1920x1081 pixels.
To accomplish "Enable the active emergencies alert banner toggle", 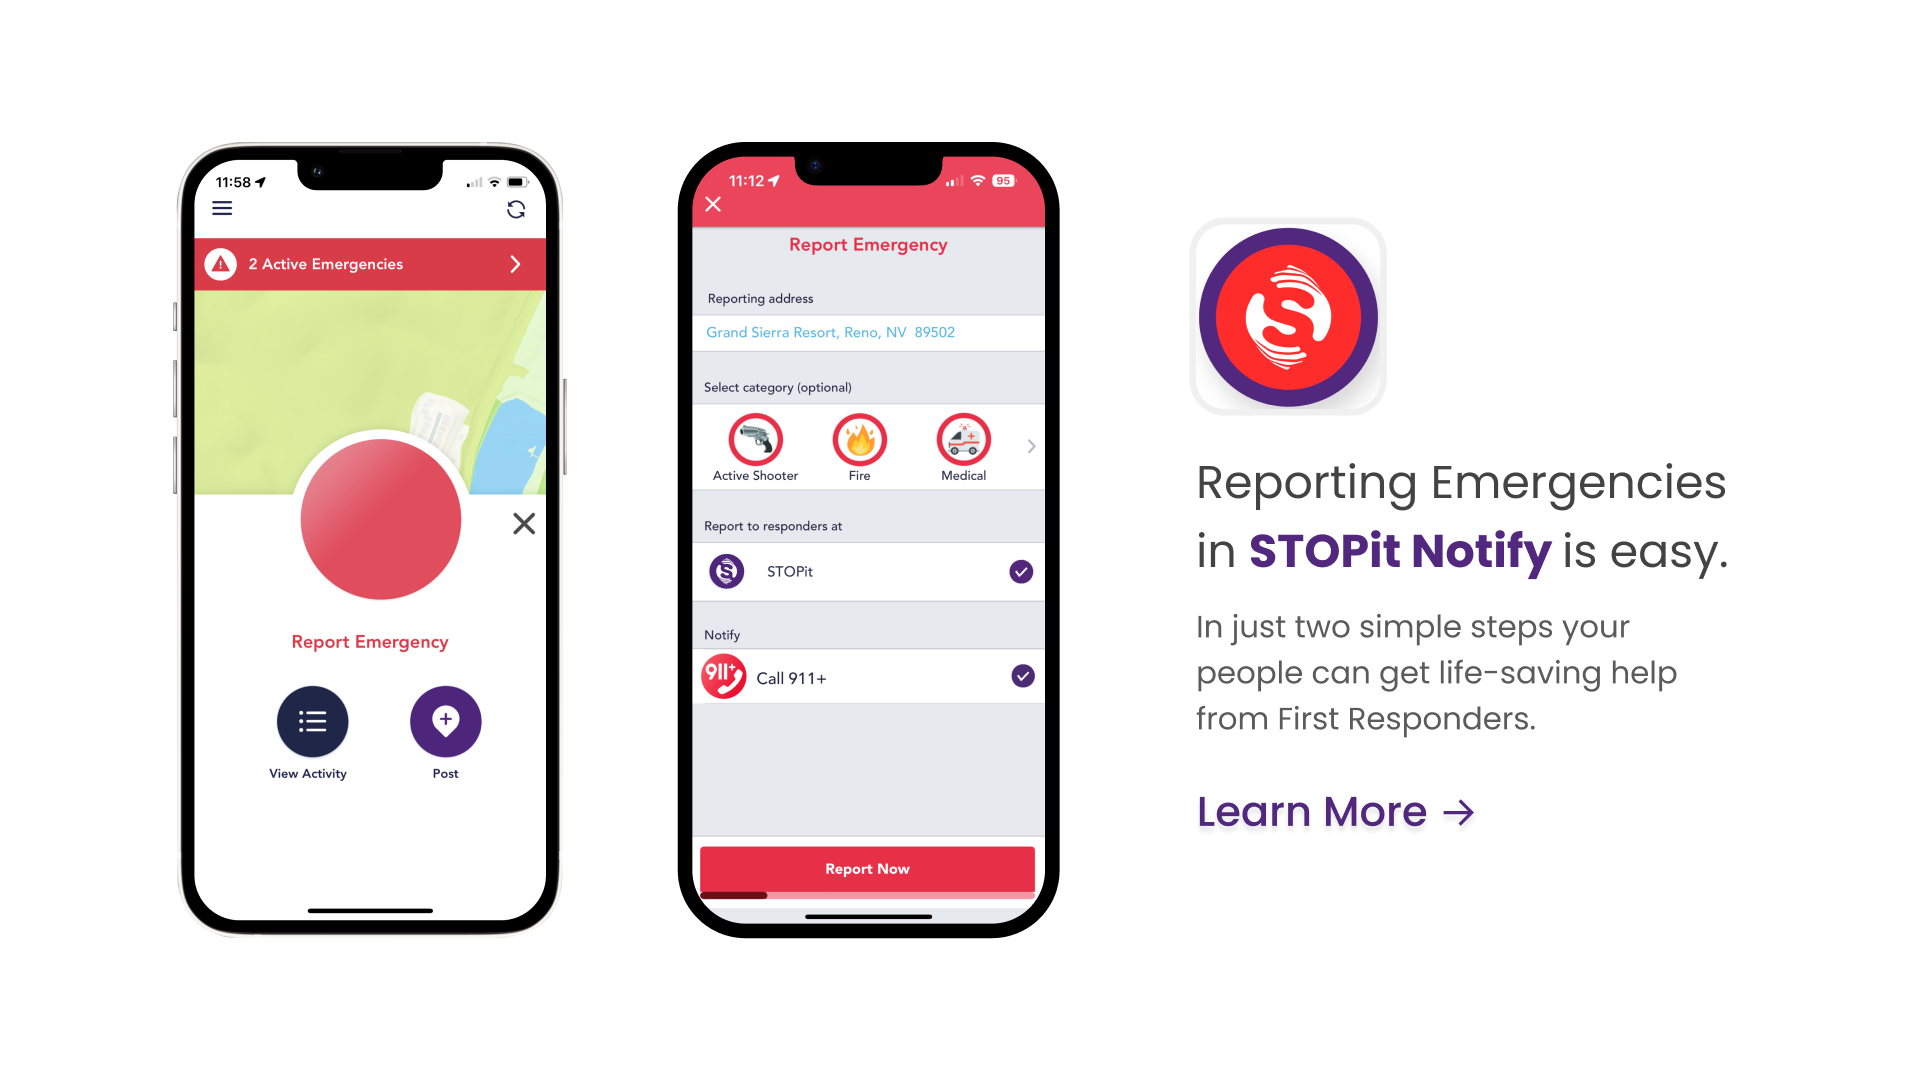I will 517,264.
